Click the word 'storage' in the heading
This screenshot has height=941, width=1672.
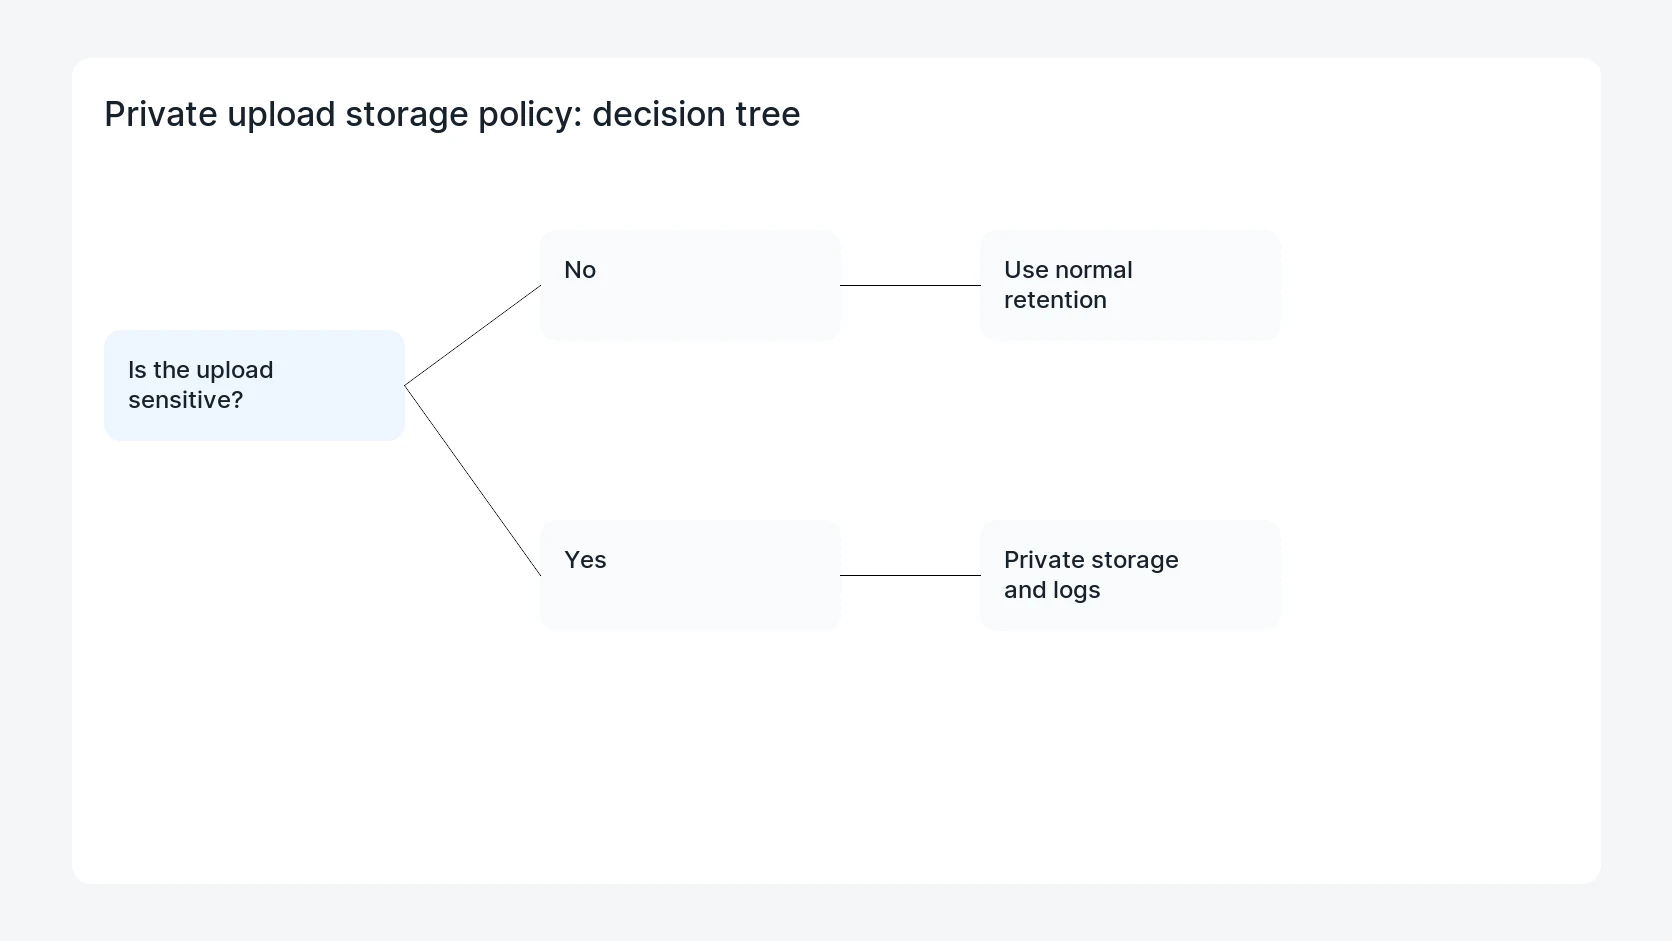406,114
